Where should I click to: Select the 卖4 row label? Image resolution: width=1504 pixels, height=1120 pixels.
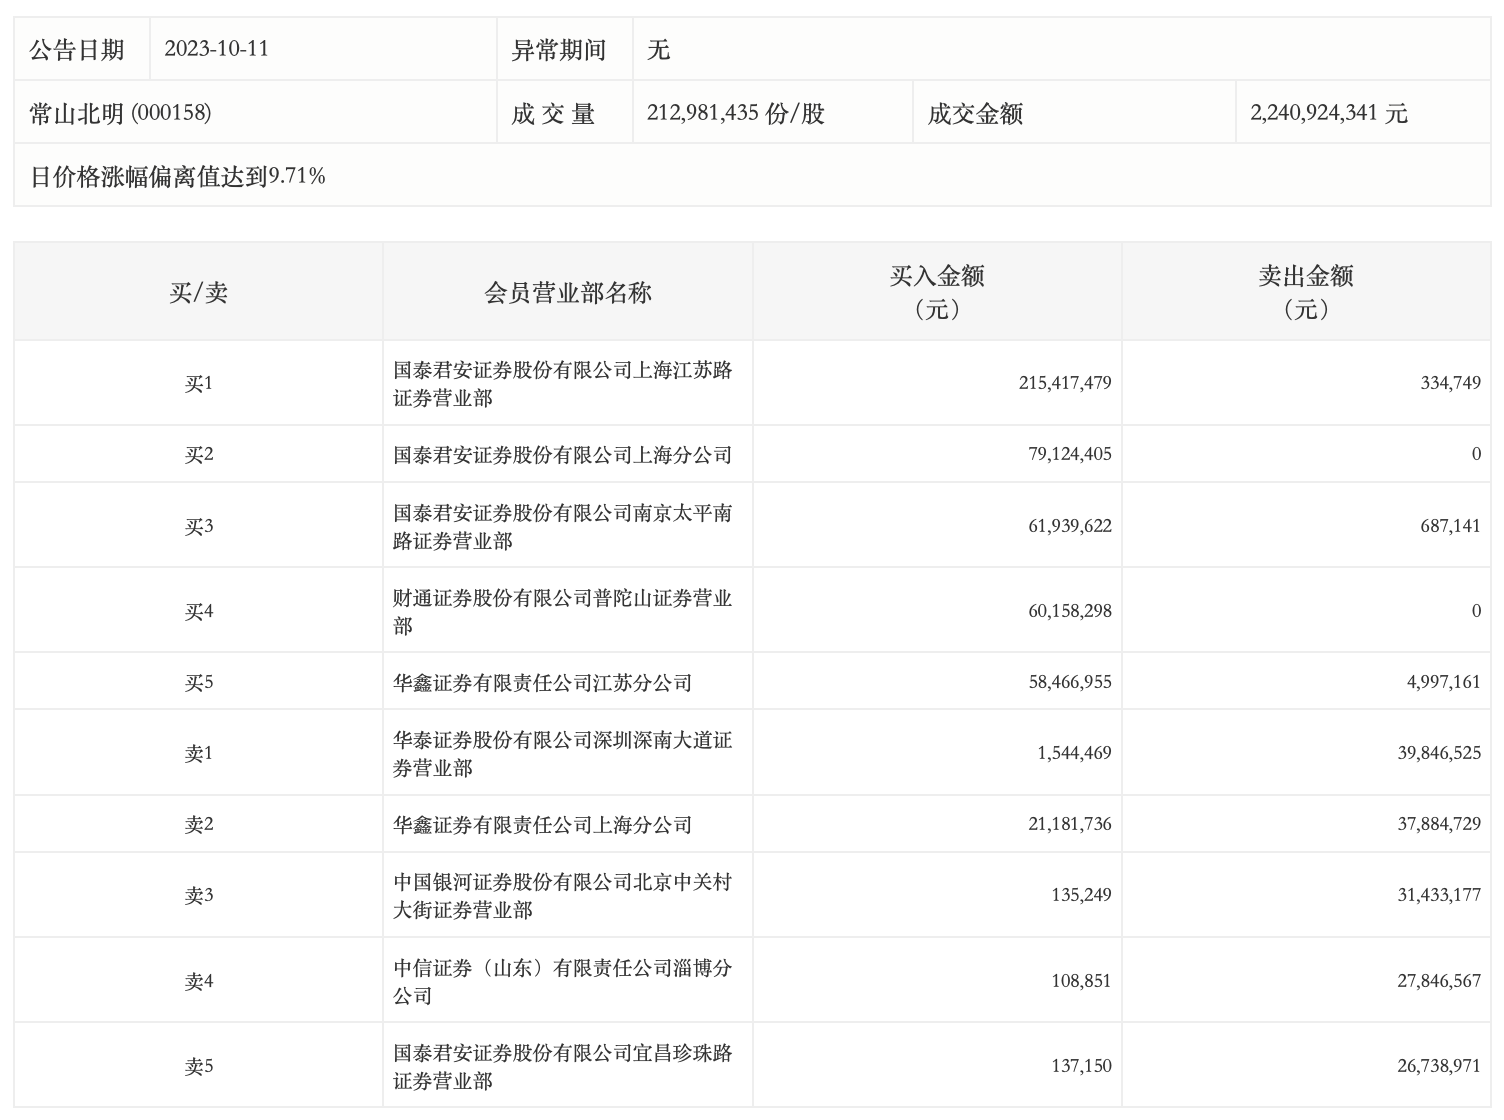[x=198, y=982]
